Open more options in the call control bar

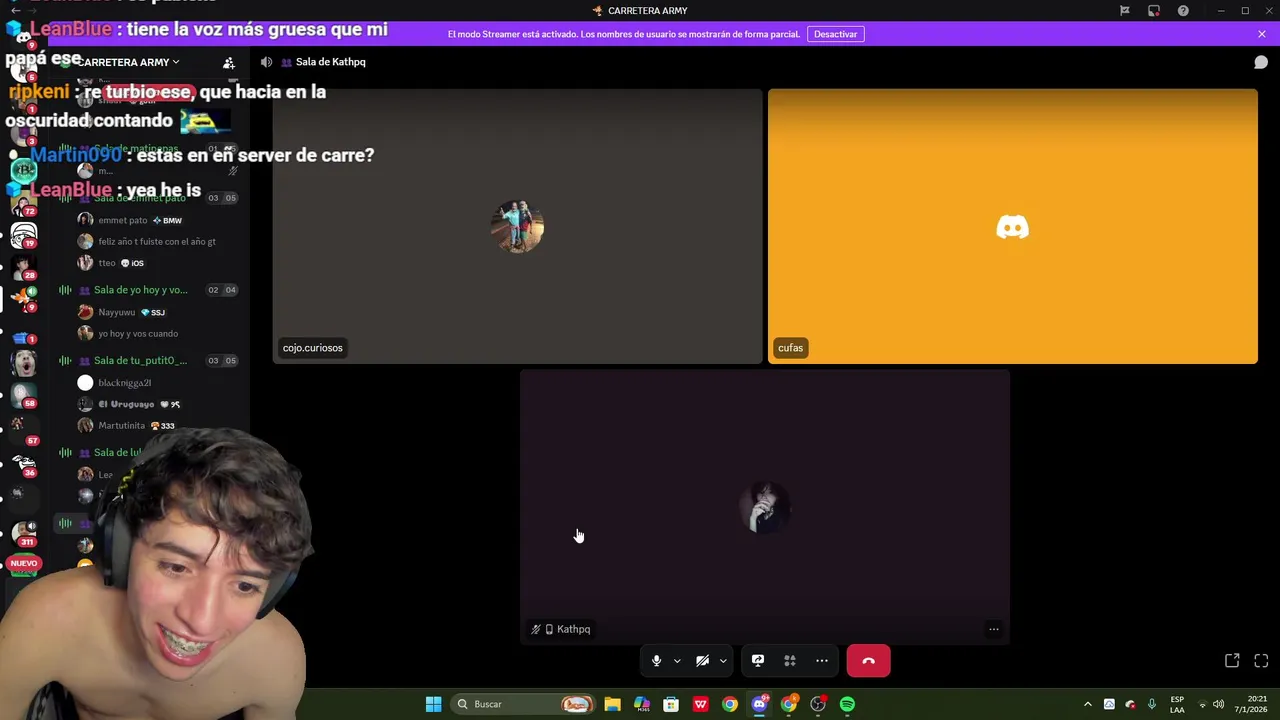(x=822, y=661)
